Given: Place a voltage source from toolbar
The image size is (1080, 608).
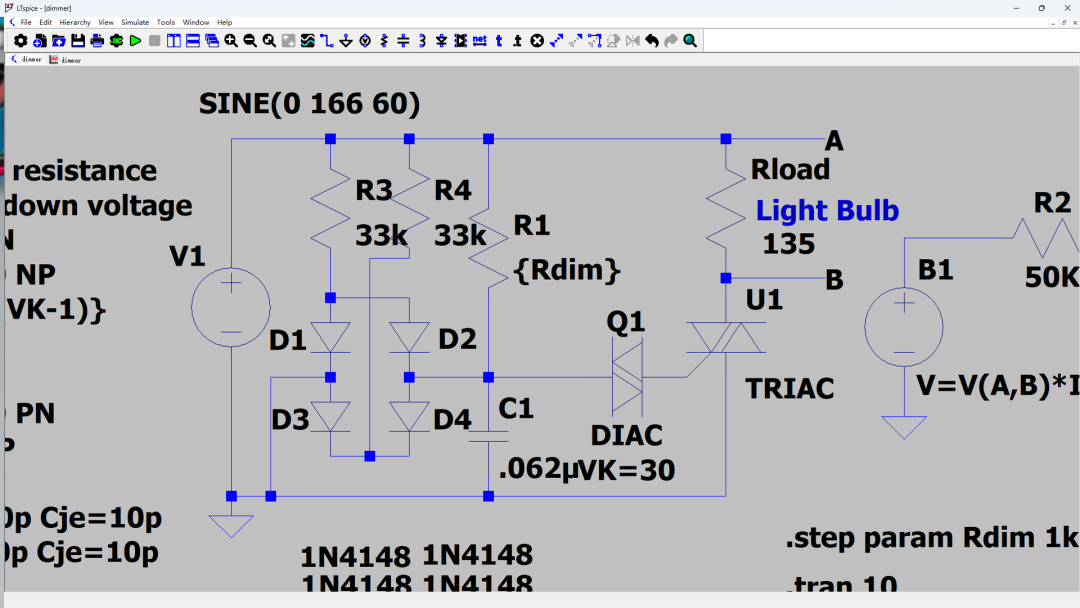Looking at the screenshot, I should click(365, 41).
